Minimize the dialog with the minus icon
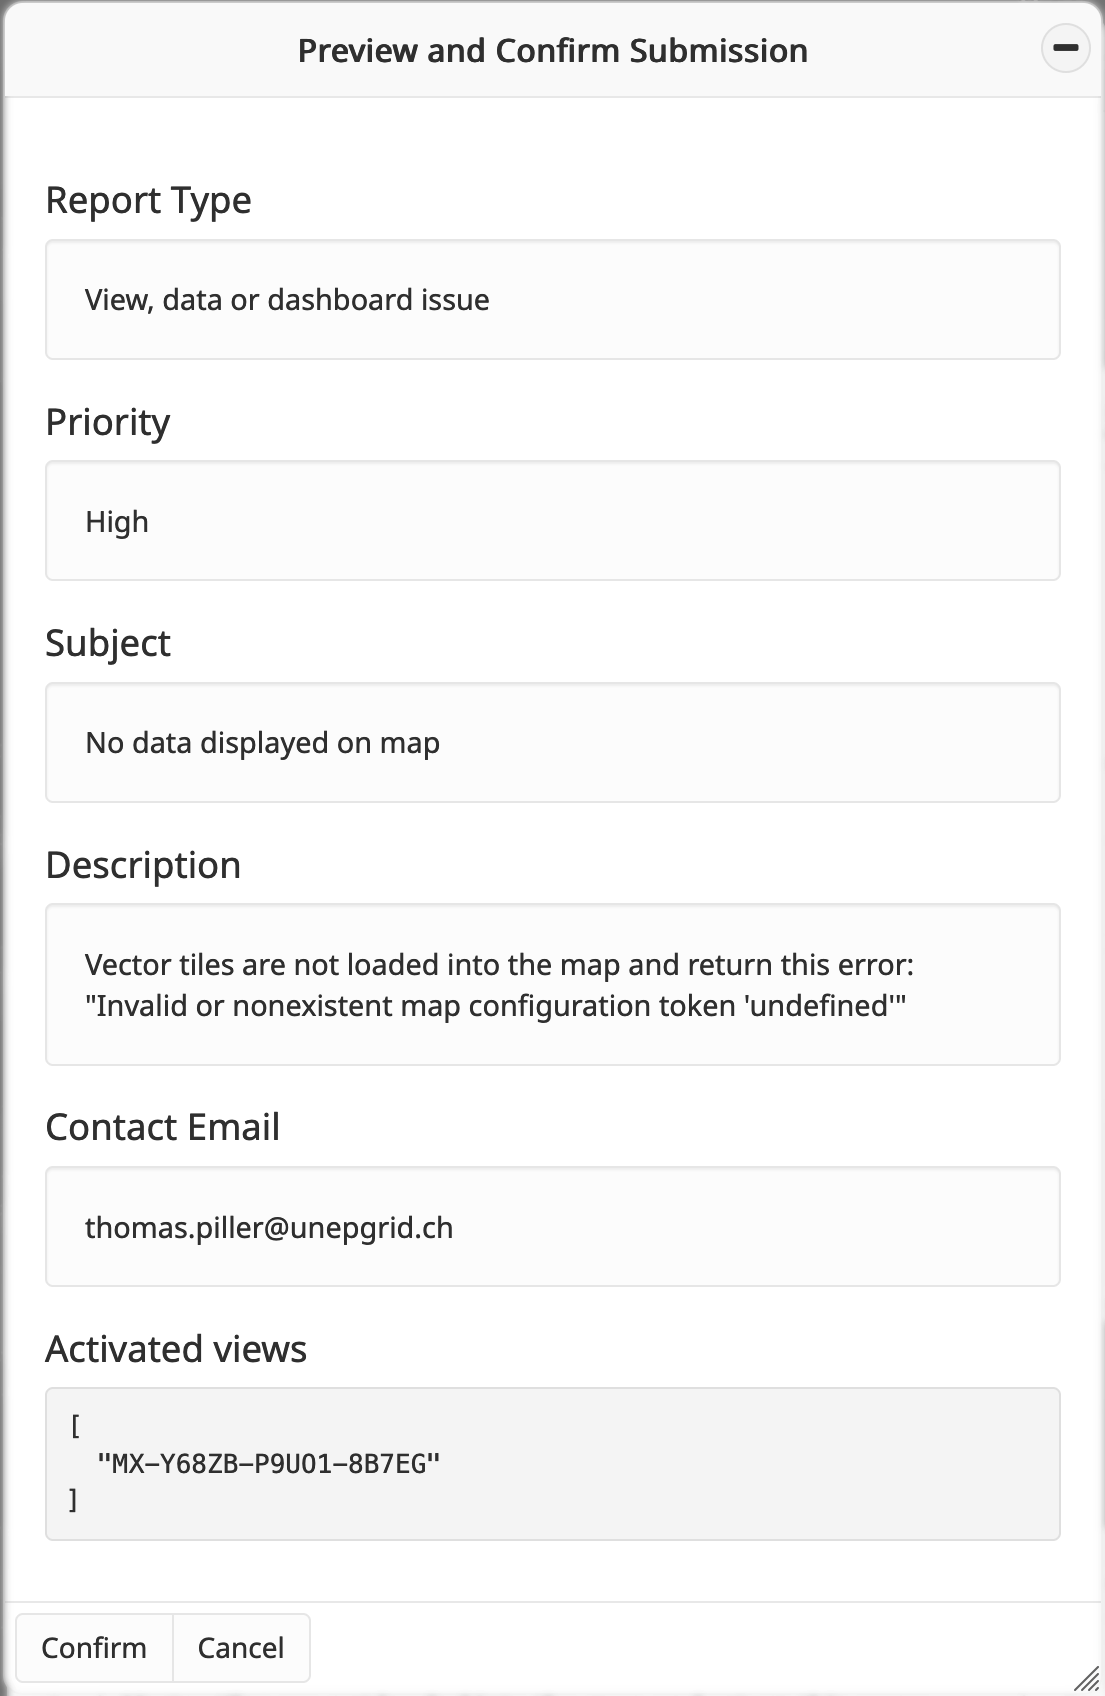The image size is (1105, 1696). point(1065,49)
